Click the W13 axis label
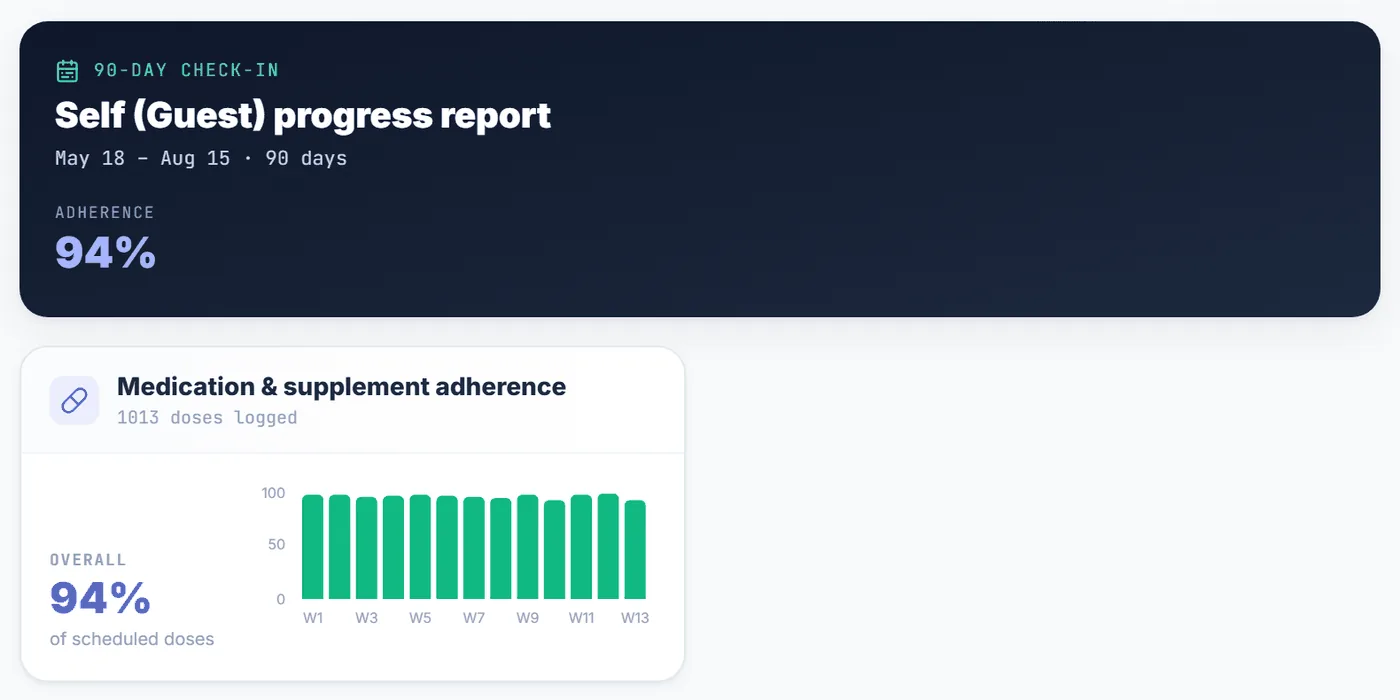Screen dimensions: 1400x700 635,618
